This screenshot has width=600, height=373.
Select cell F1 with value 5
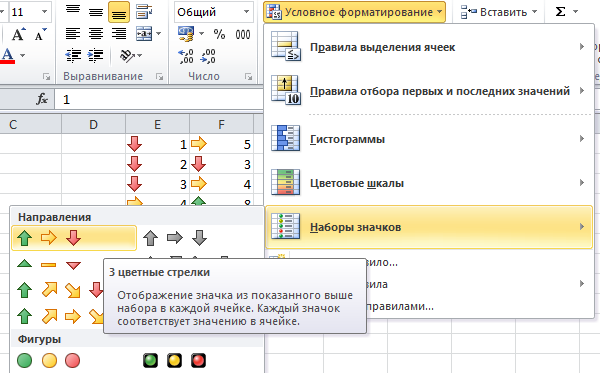221,144
